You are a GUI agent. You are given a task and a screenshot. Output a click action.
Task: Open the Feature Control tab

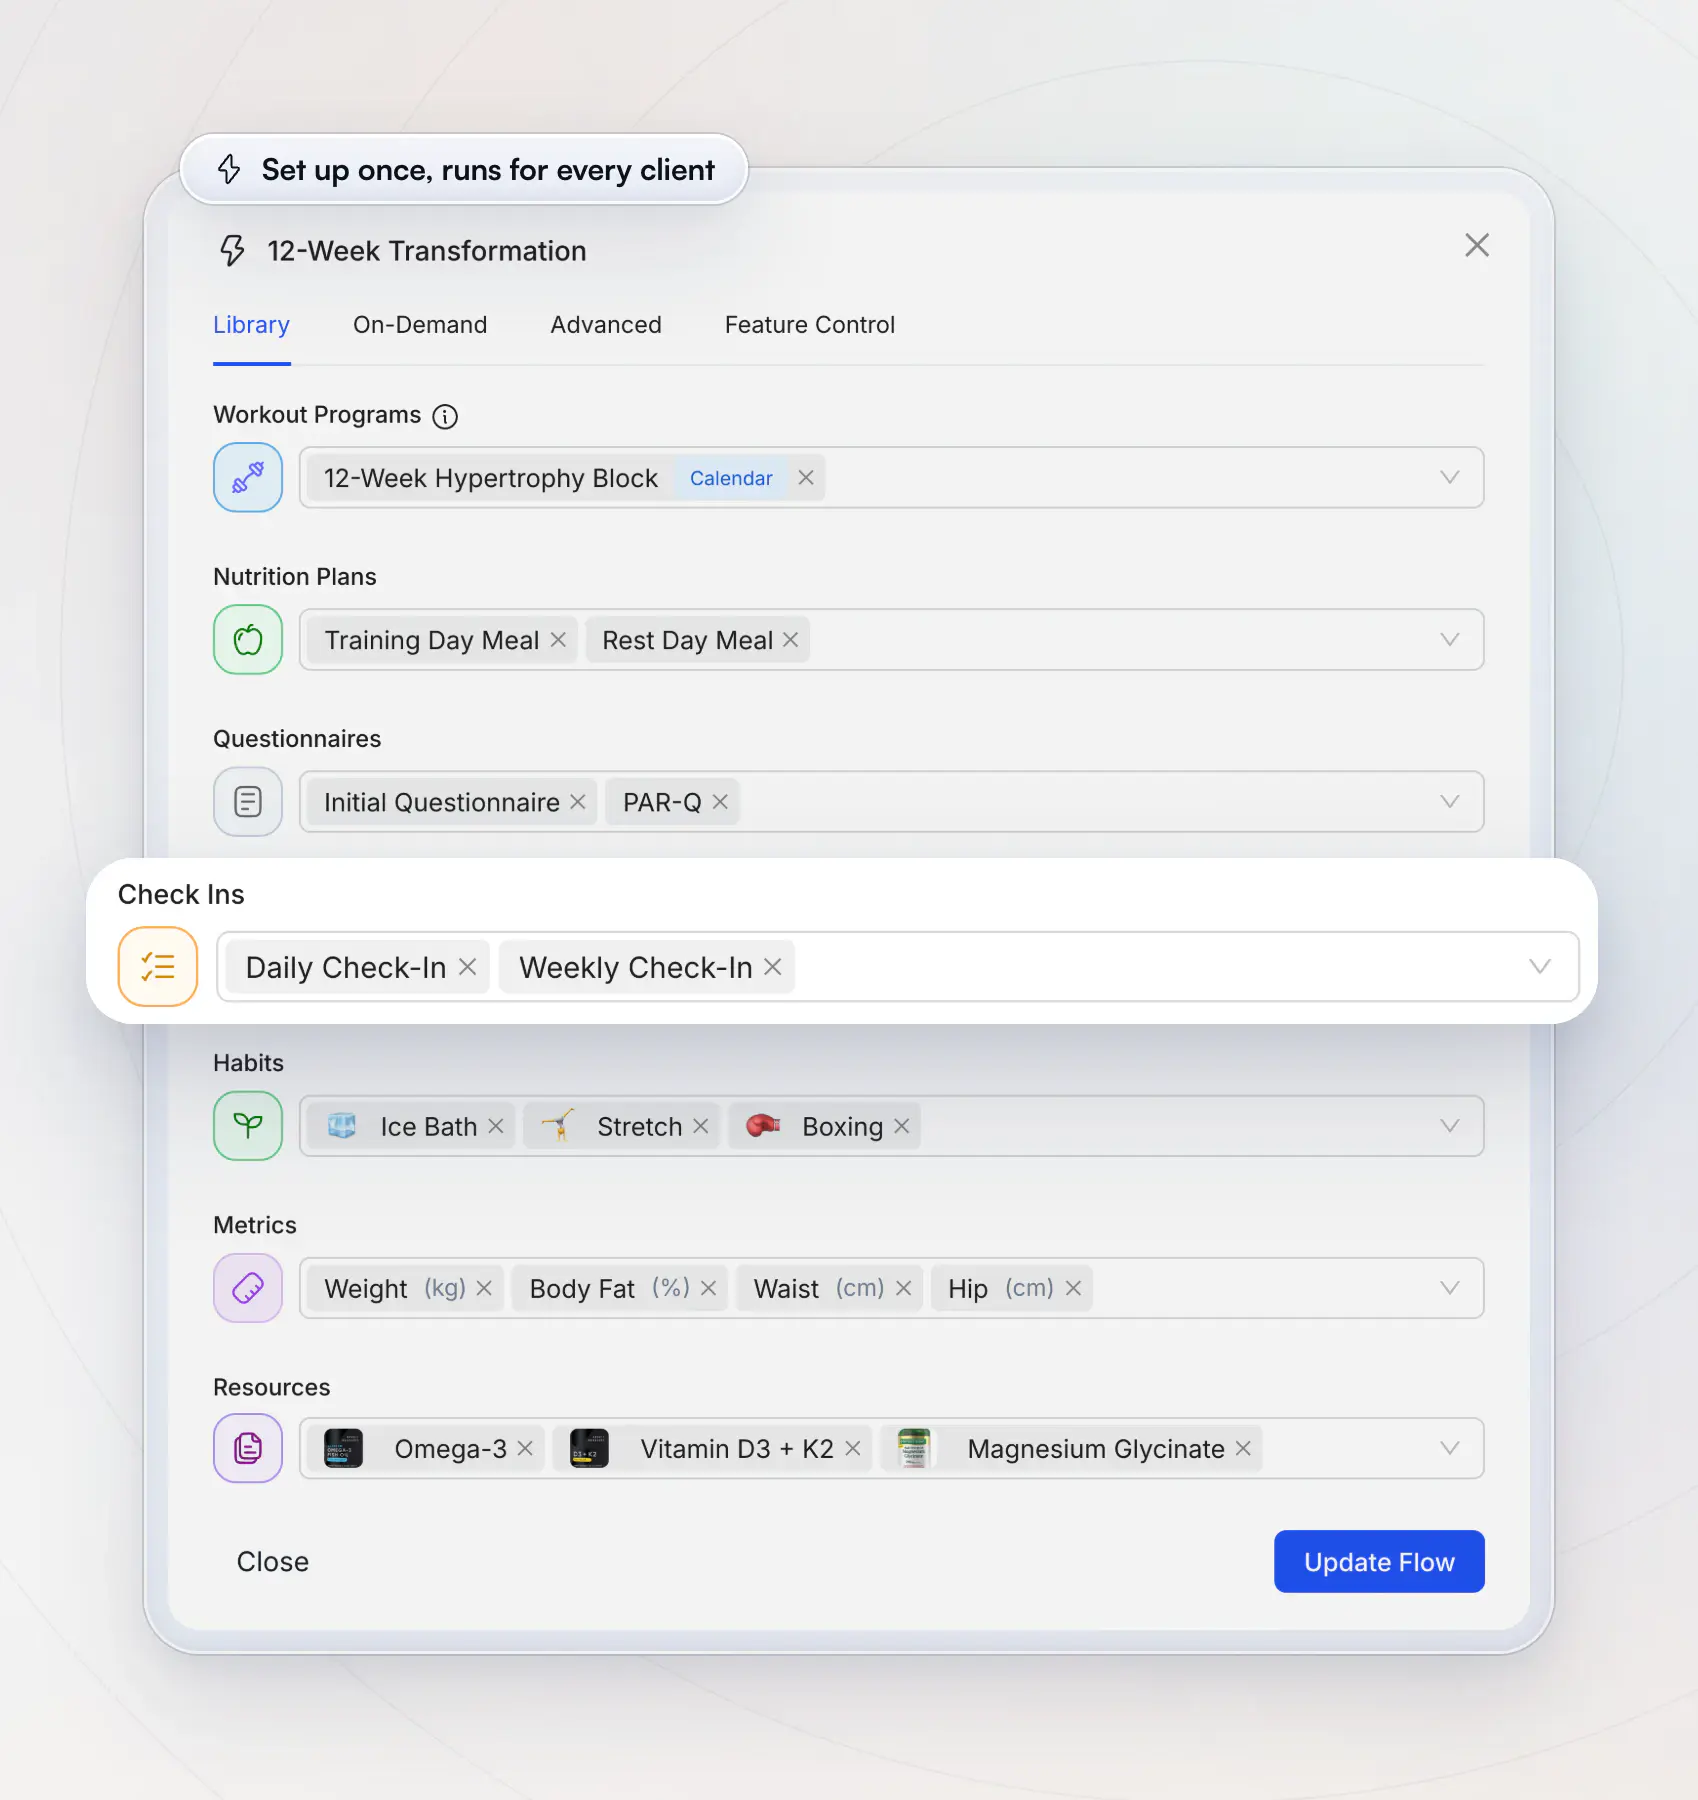pos(810,325)
